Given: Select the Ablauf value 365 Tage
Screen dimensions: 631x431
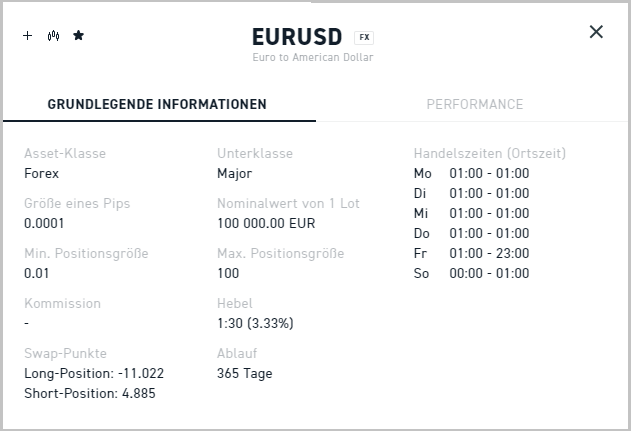Looking at the screenshot, I should pos(244,373).
